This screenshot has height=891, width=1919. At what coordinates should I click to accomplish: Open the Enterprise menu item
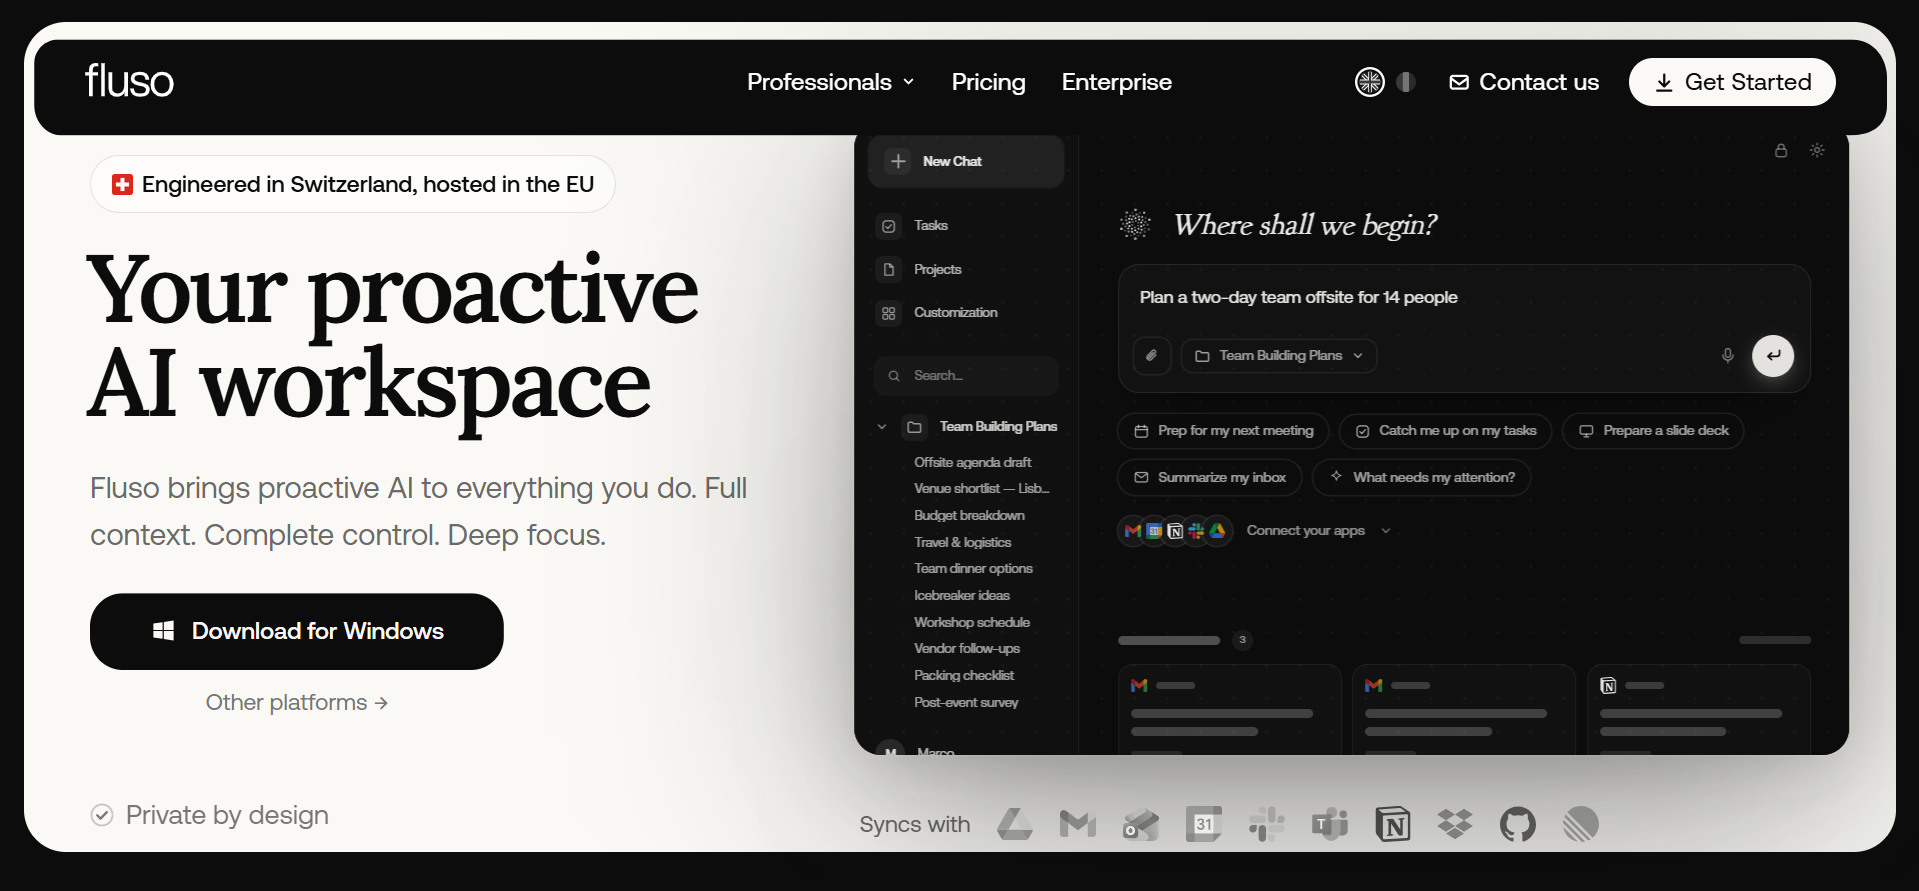click(1116, 82)
